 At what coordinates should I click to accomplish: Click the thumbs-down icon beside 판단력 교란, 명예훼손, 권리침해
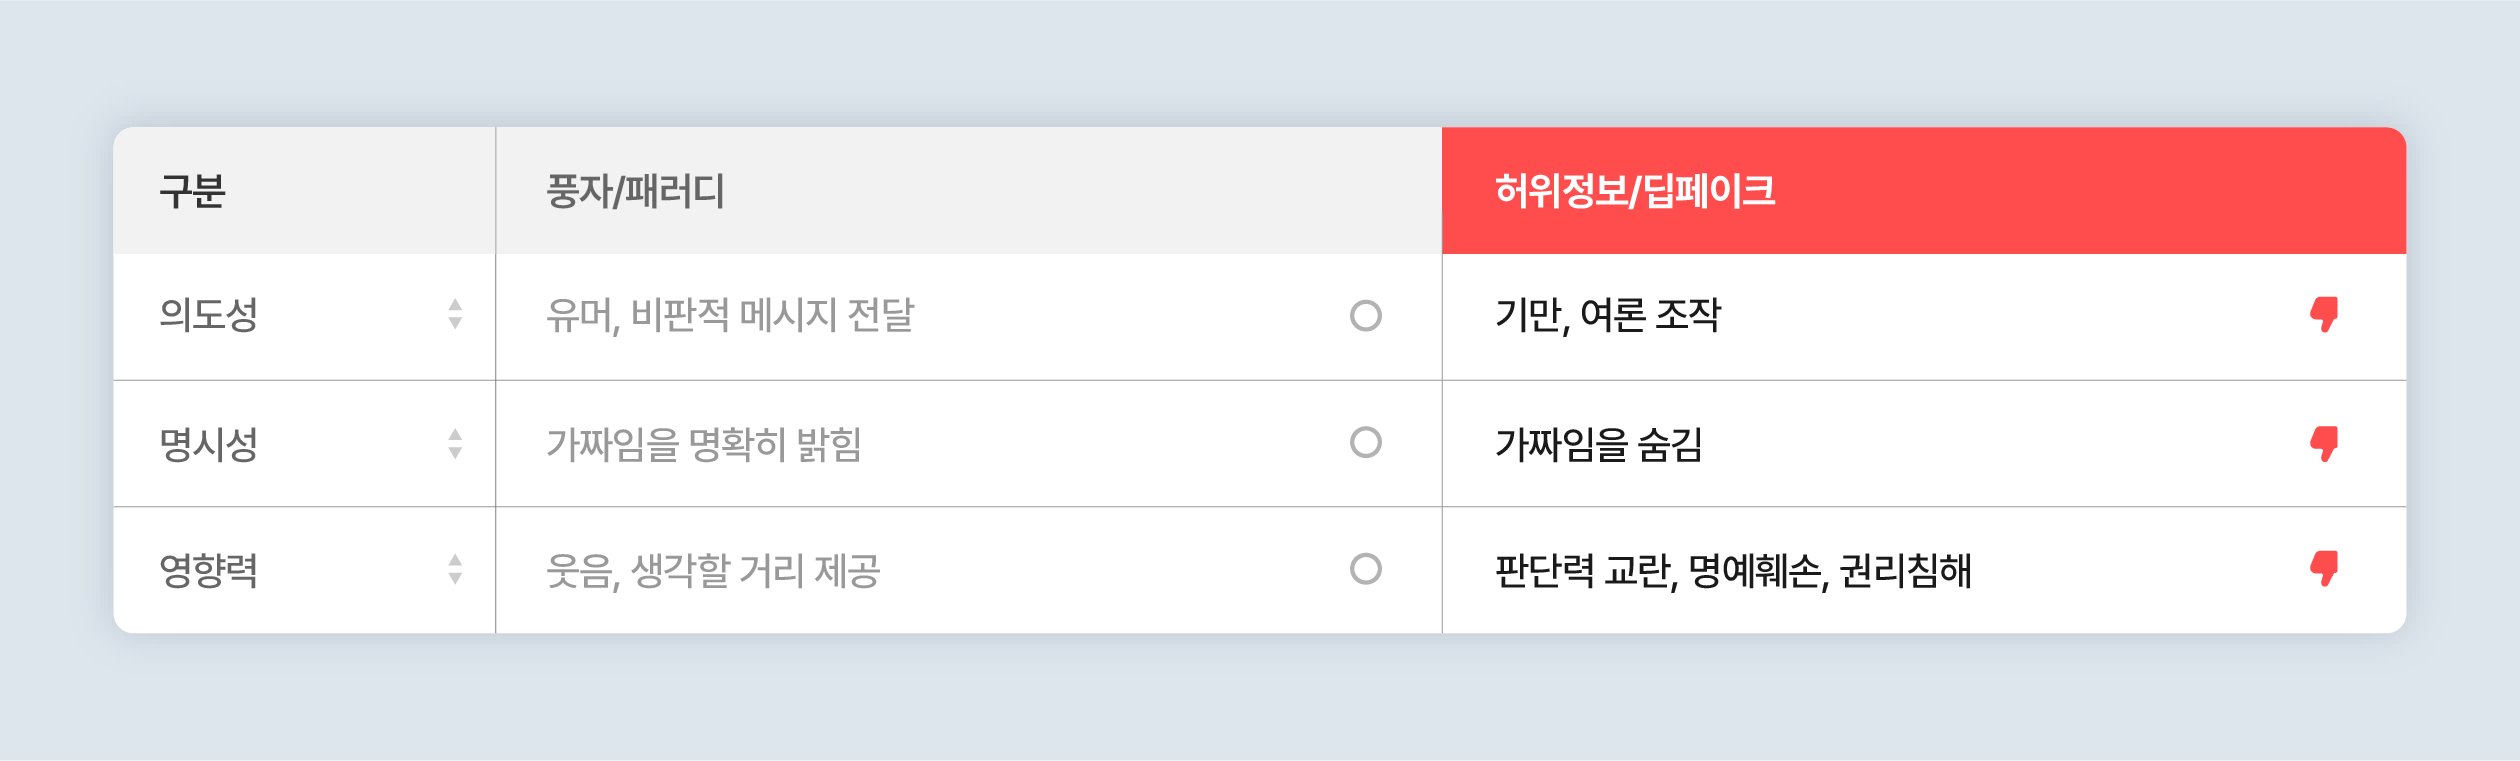[x=2325, y=569]
